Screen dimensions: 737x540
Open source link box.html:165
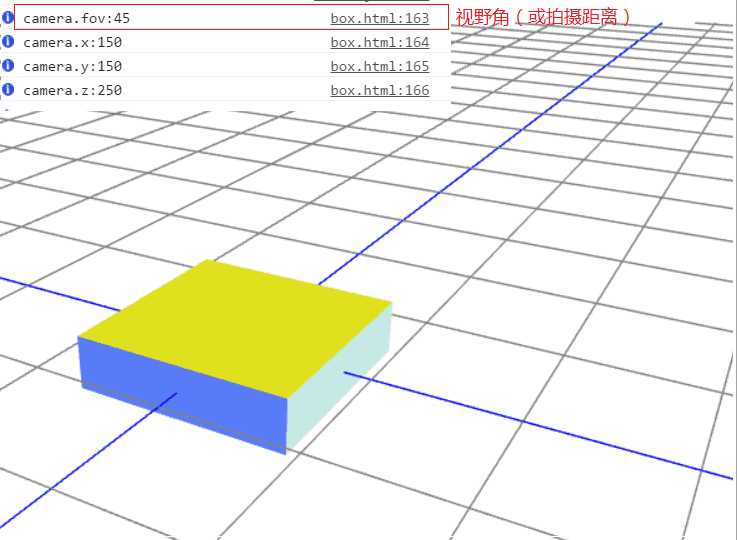380,66
